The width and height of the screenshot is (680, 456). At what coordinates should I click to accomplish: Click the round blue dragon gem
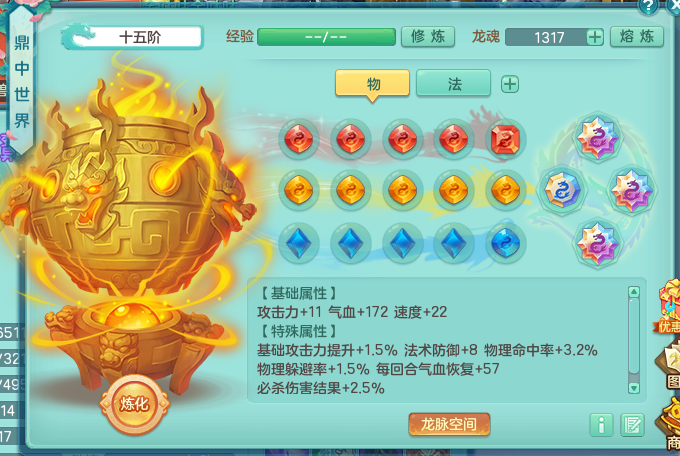505,242
